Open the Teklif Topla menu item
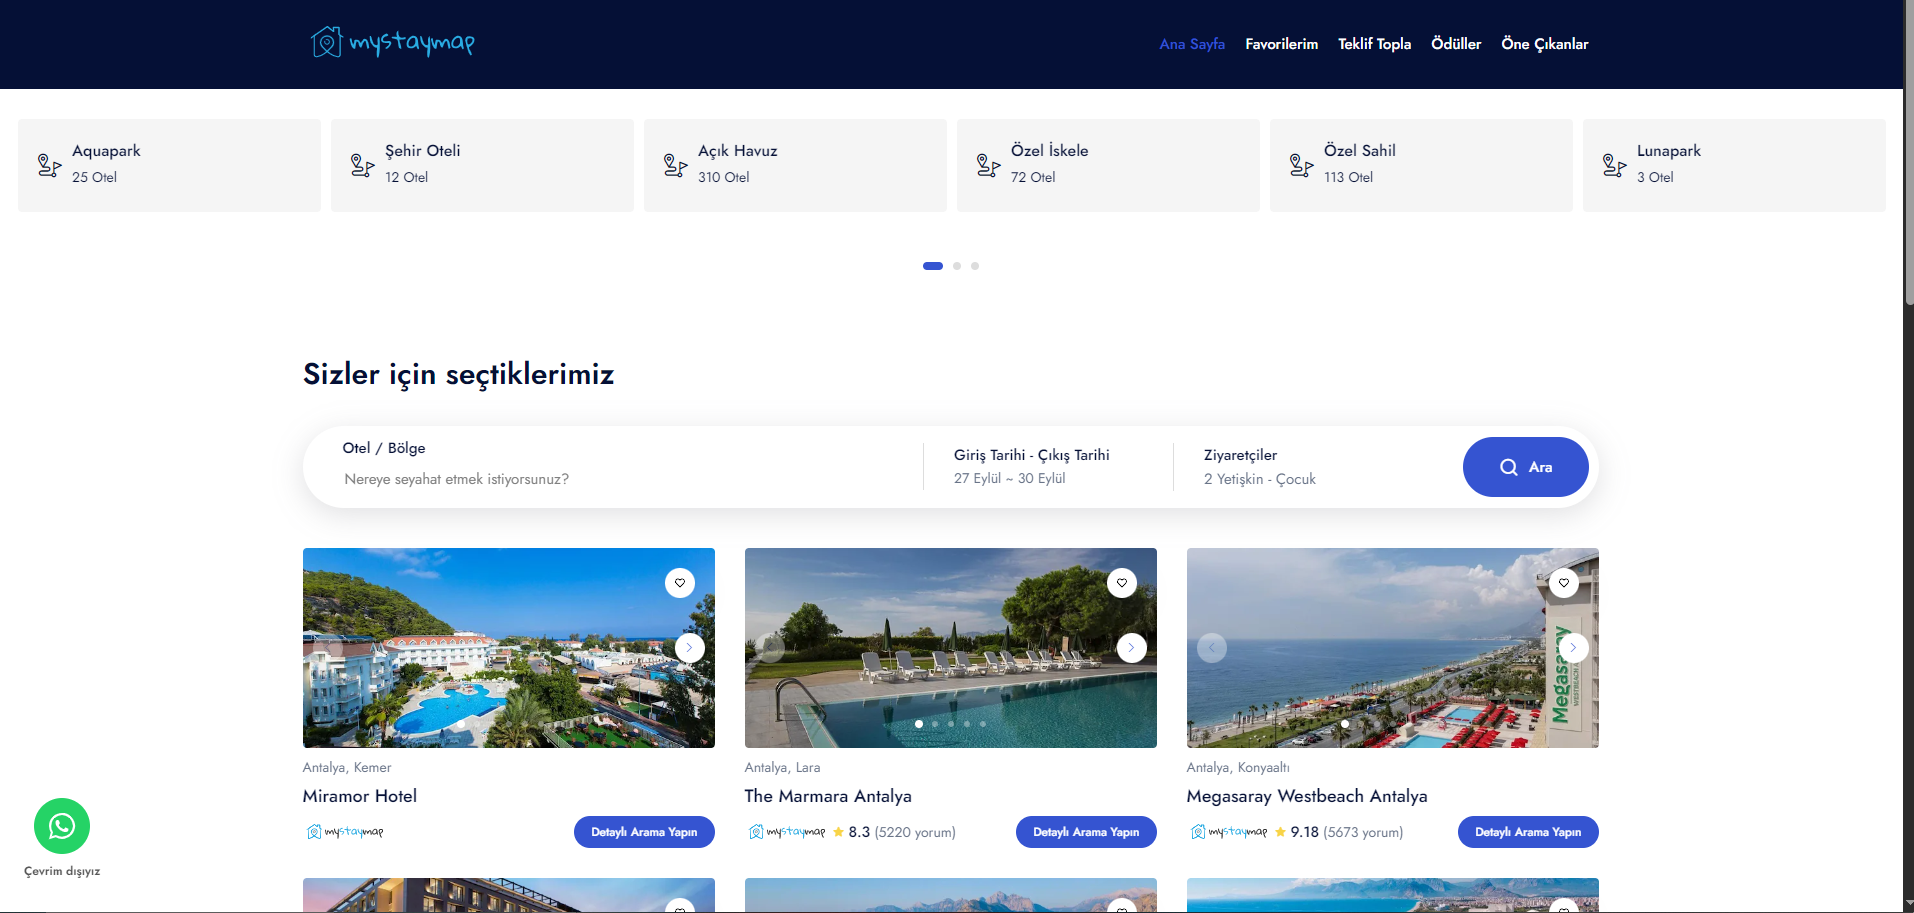 [x=1374, y=44]
